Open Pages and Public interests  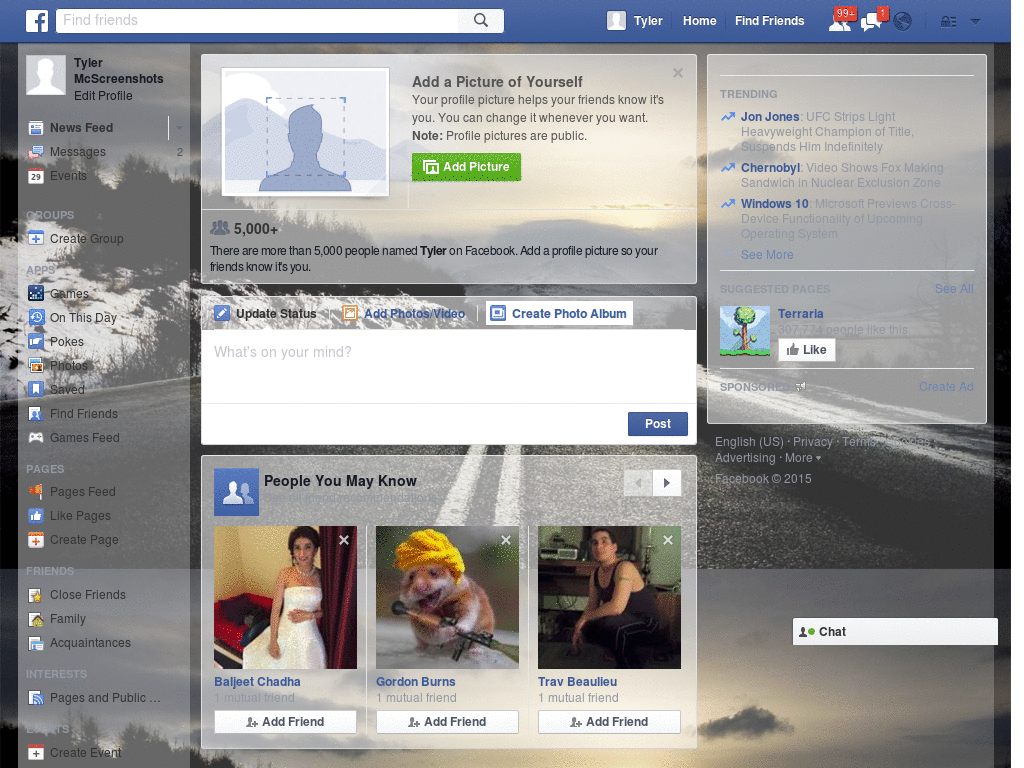click(104, 698)
